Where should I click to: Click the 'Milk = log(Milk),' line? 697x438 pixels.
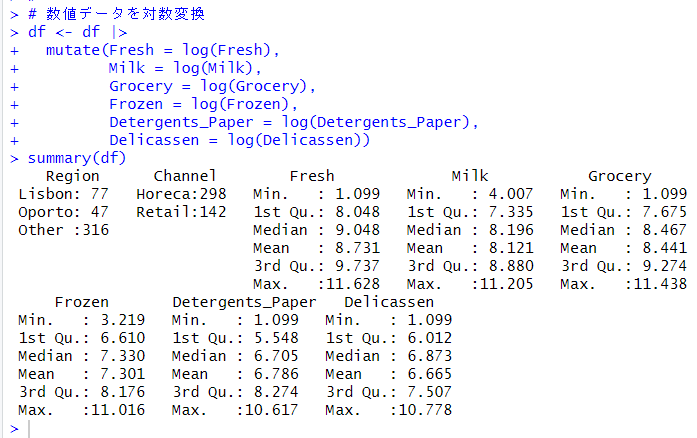click(x=185, y=68)
